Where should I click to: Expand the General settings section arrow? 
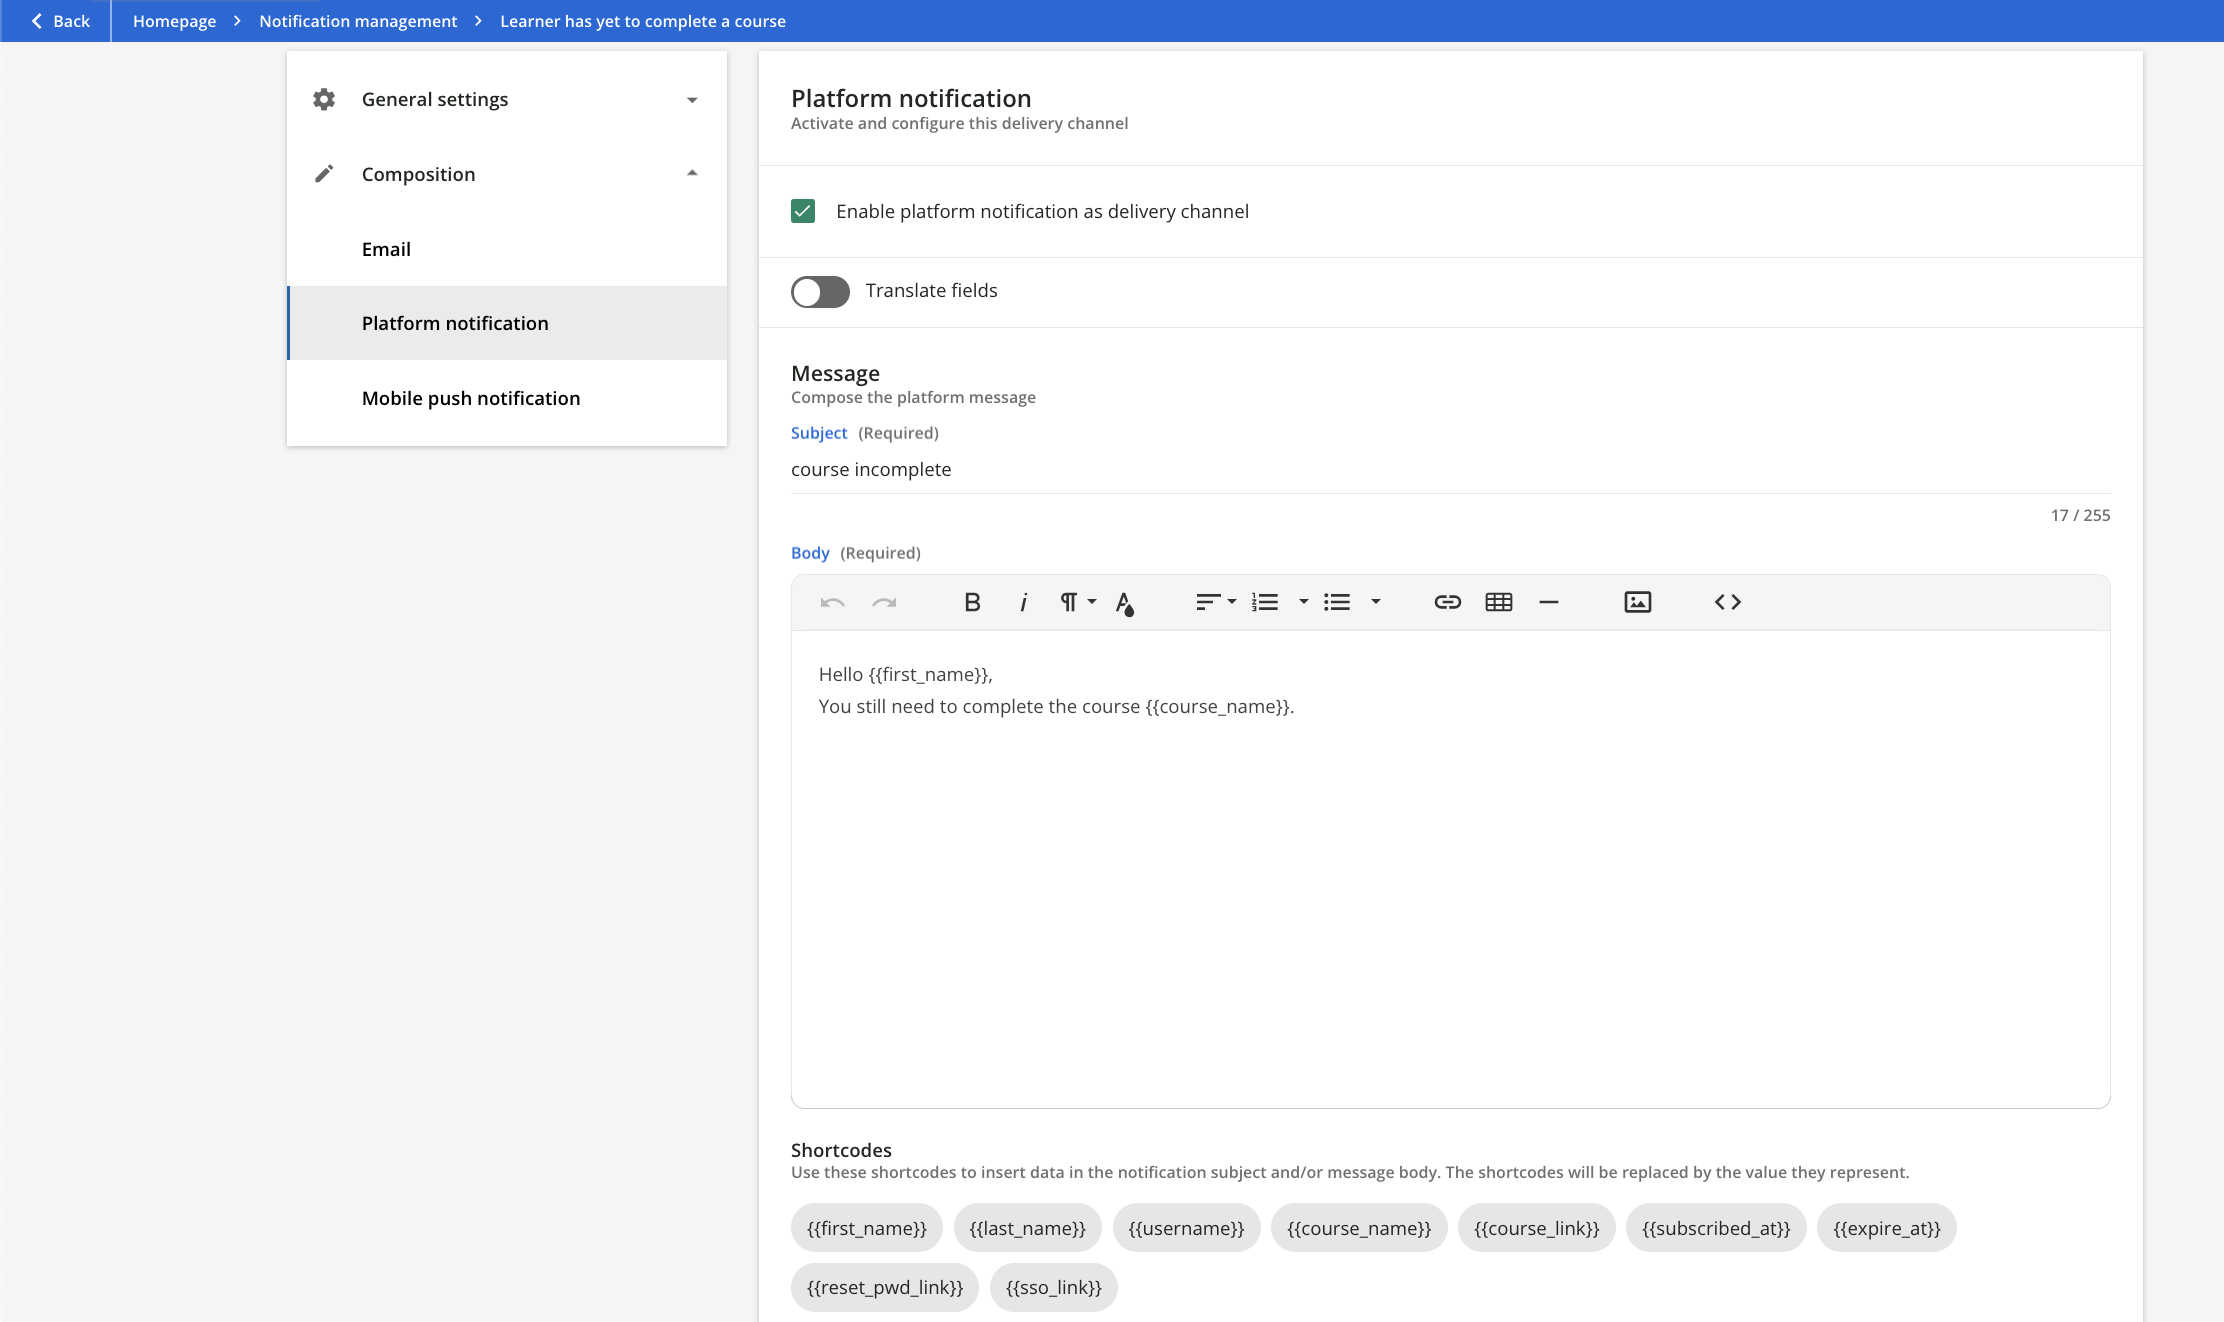coord(692,100)
